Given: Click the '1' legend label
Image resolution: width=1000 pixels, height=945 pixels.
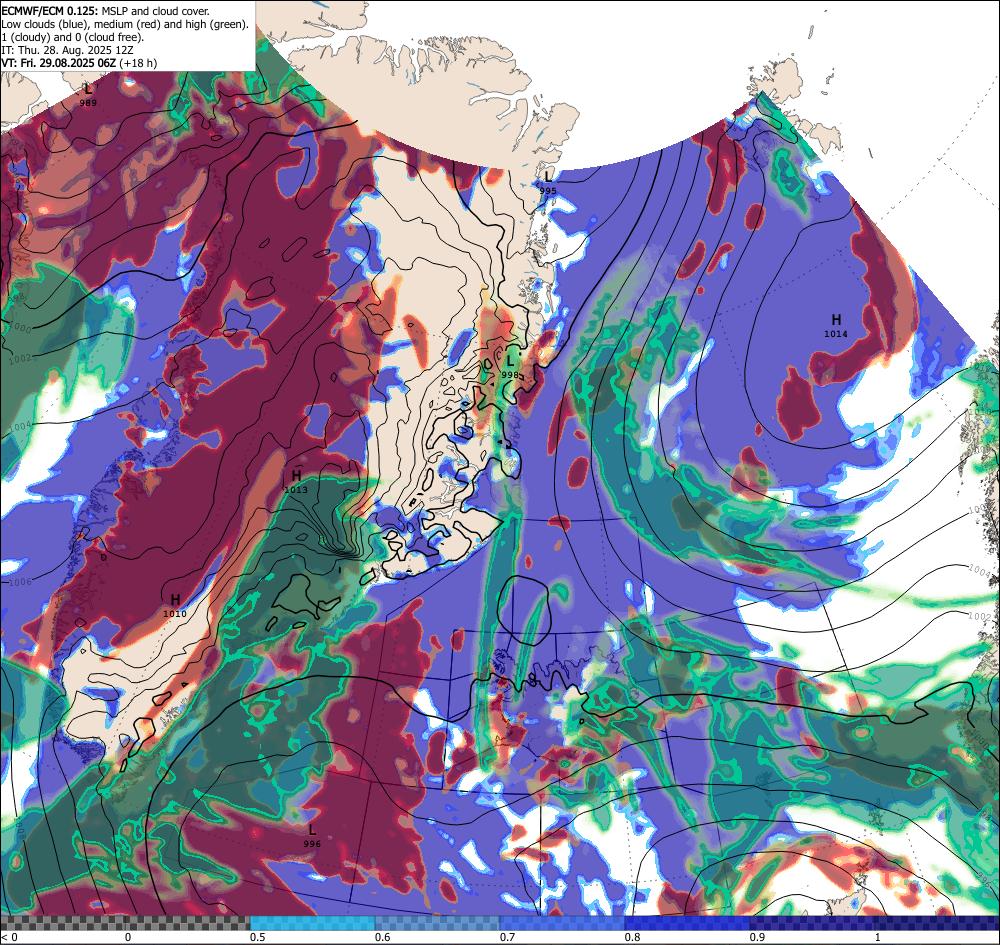Looking at the screenshot, I should (878, 937).
